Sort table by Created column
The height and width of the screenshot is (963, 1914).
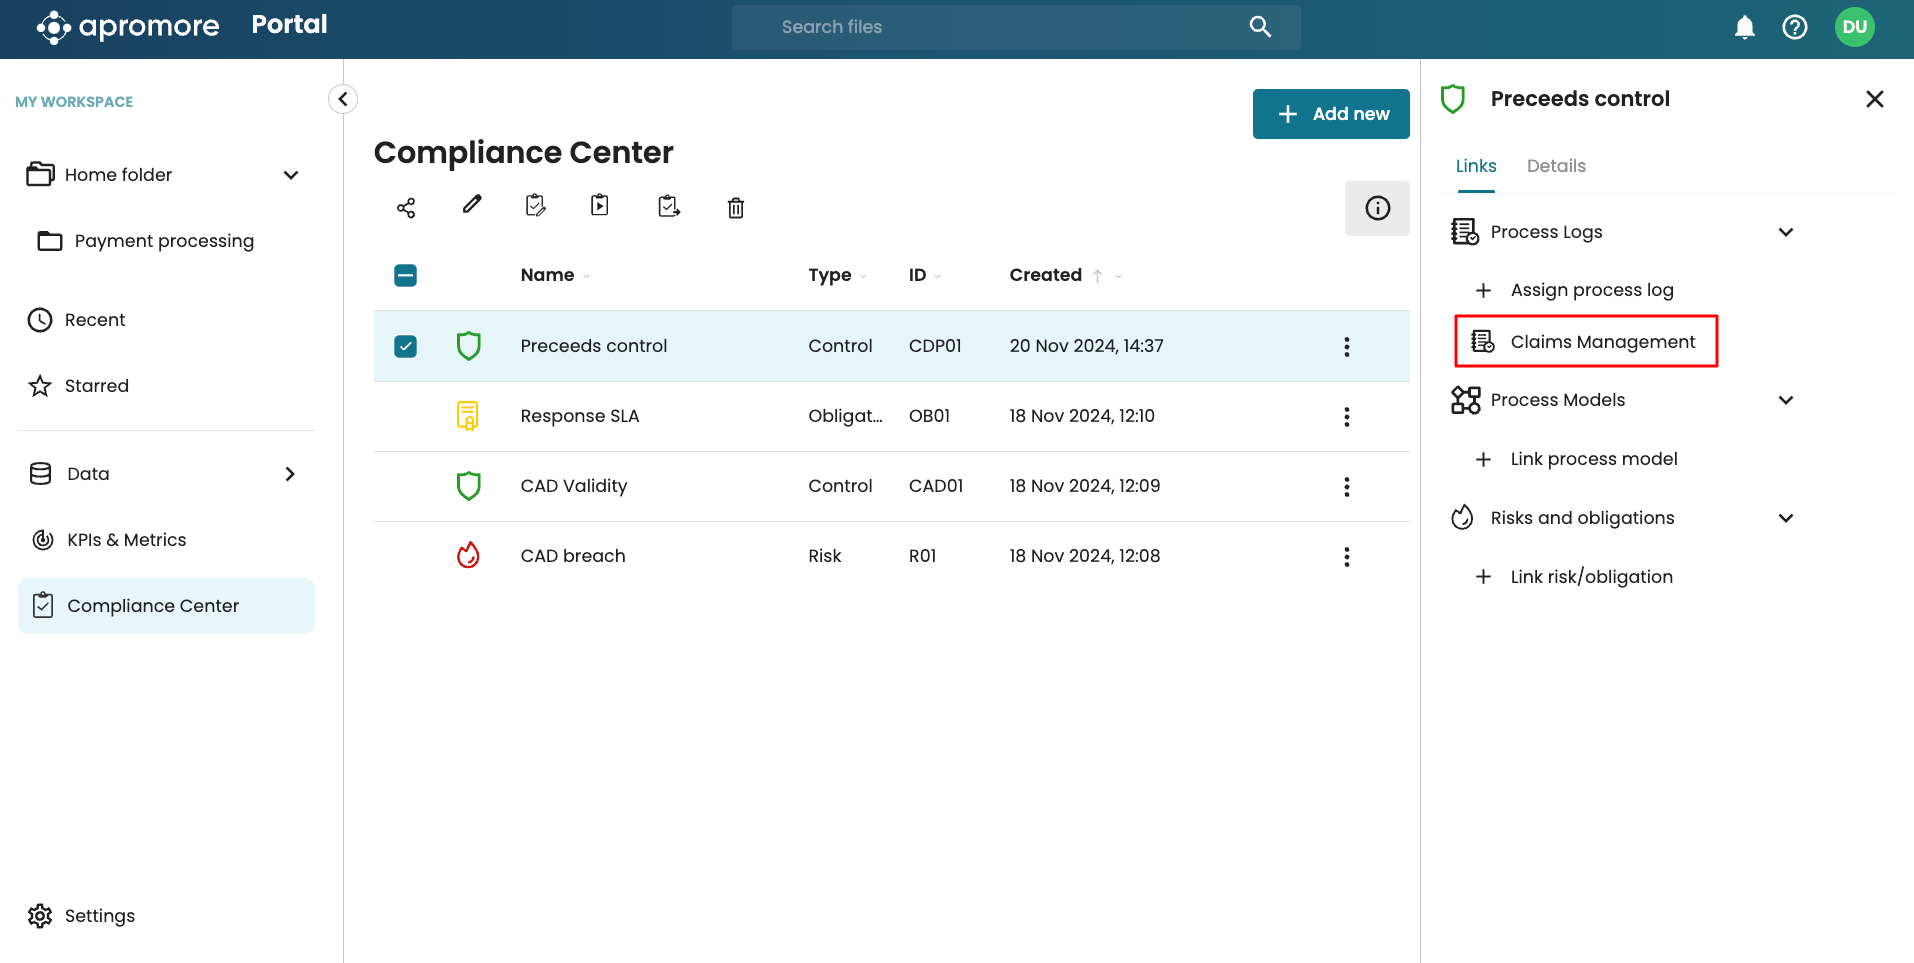click(x=1045, y=275)
